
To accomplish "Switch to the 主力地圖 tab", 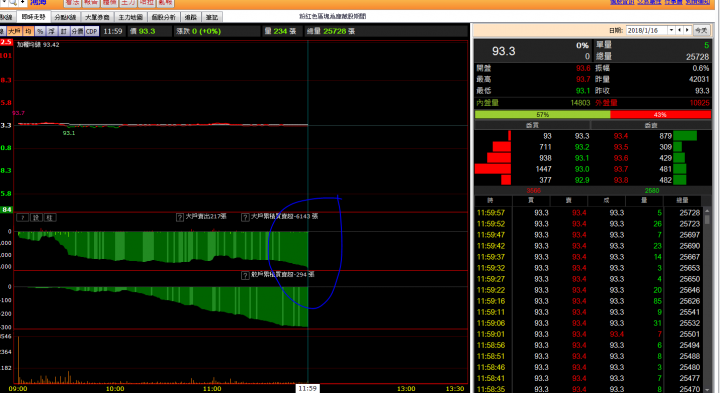I will coord(130,17).
